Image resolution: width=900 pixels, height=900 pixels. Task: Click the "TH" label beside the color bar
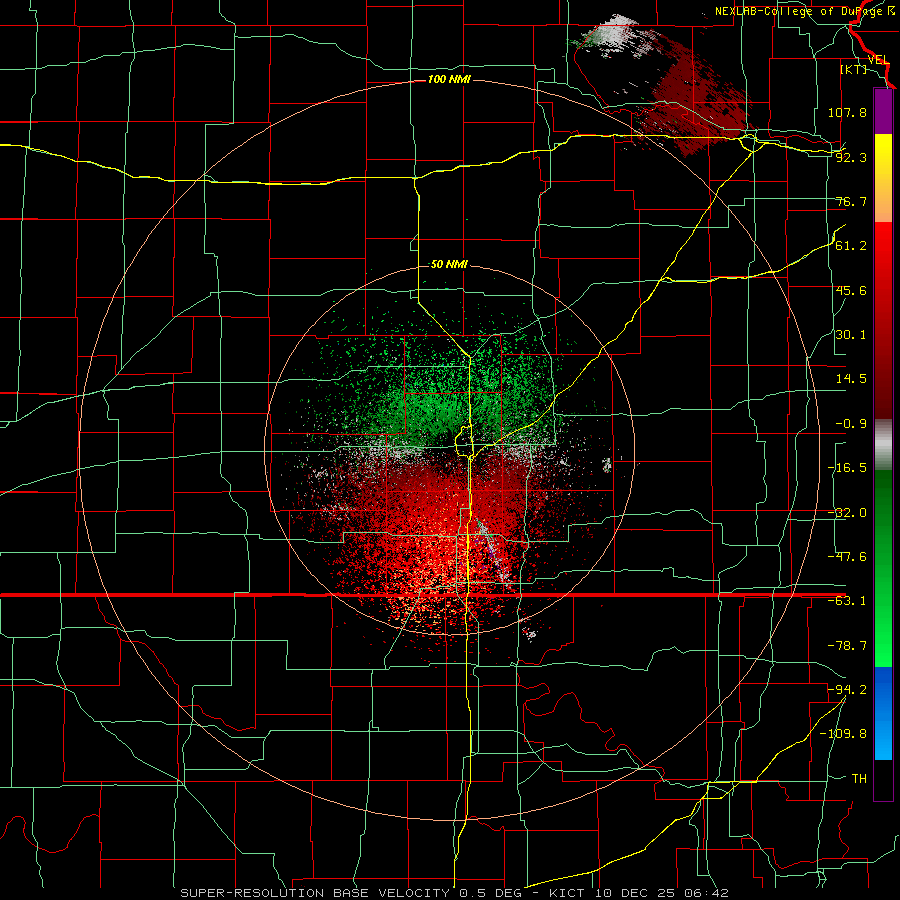tap(859, 778)
